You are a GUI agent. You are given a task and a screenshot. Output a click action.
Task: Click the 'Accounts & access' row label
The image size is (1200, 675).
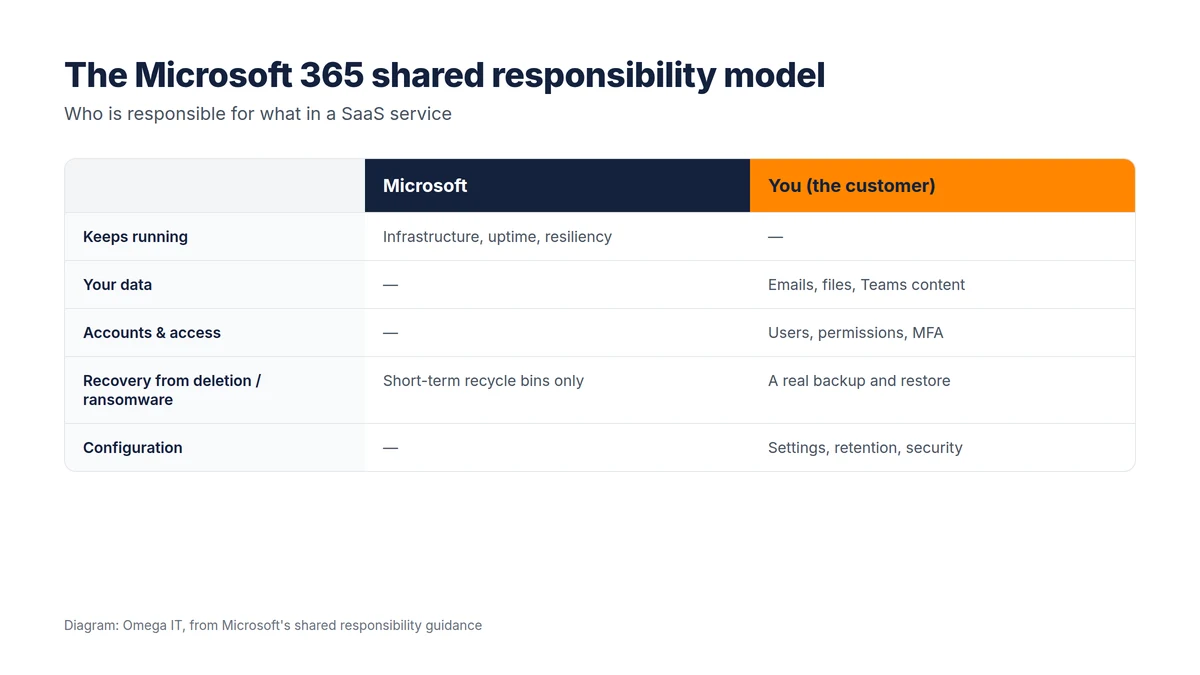pos(152,333)
